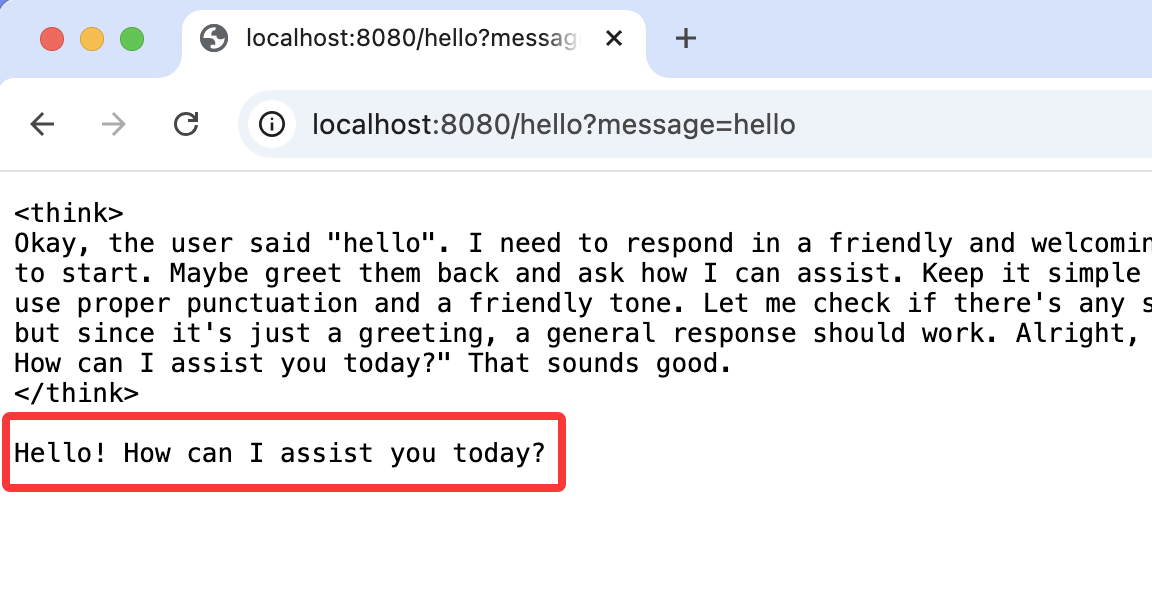Click the green fullscreen window button
Screen dimensions: 1152x596
point(132,39)
